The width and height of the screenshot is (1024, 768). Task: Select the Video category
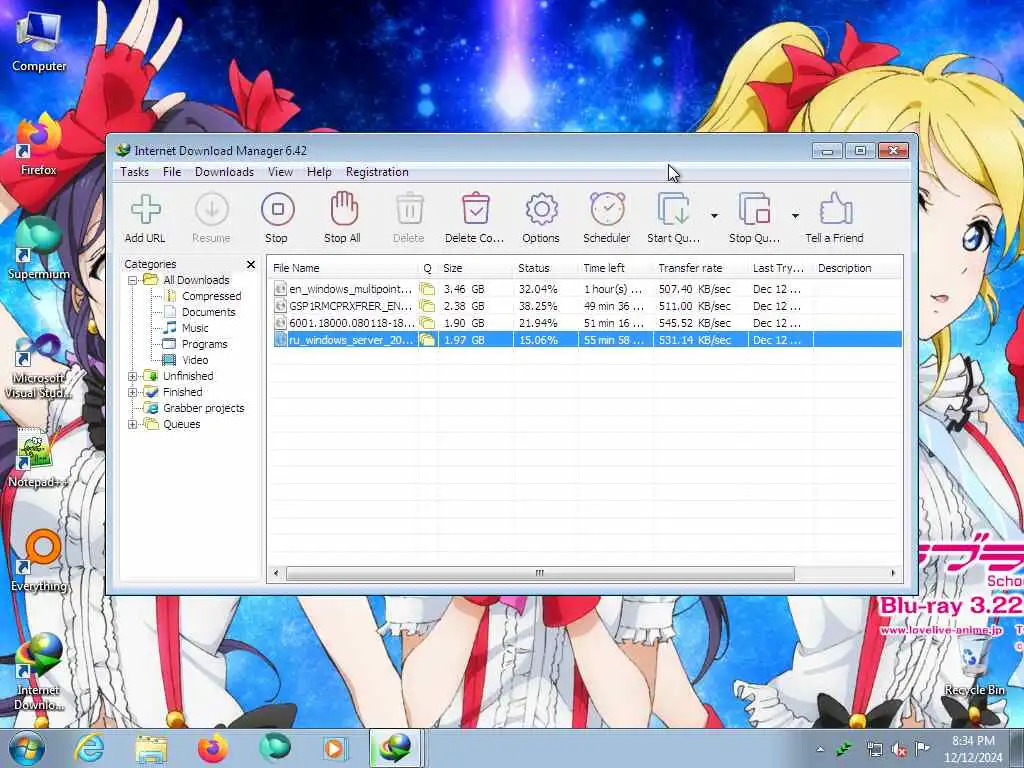(x=195, y=360)
